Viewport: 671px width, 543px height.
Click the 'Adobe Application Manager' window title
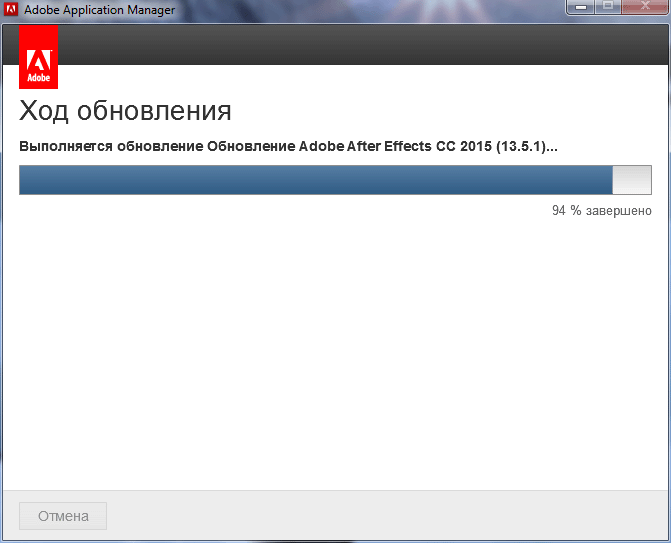[x=99, y=10]
